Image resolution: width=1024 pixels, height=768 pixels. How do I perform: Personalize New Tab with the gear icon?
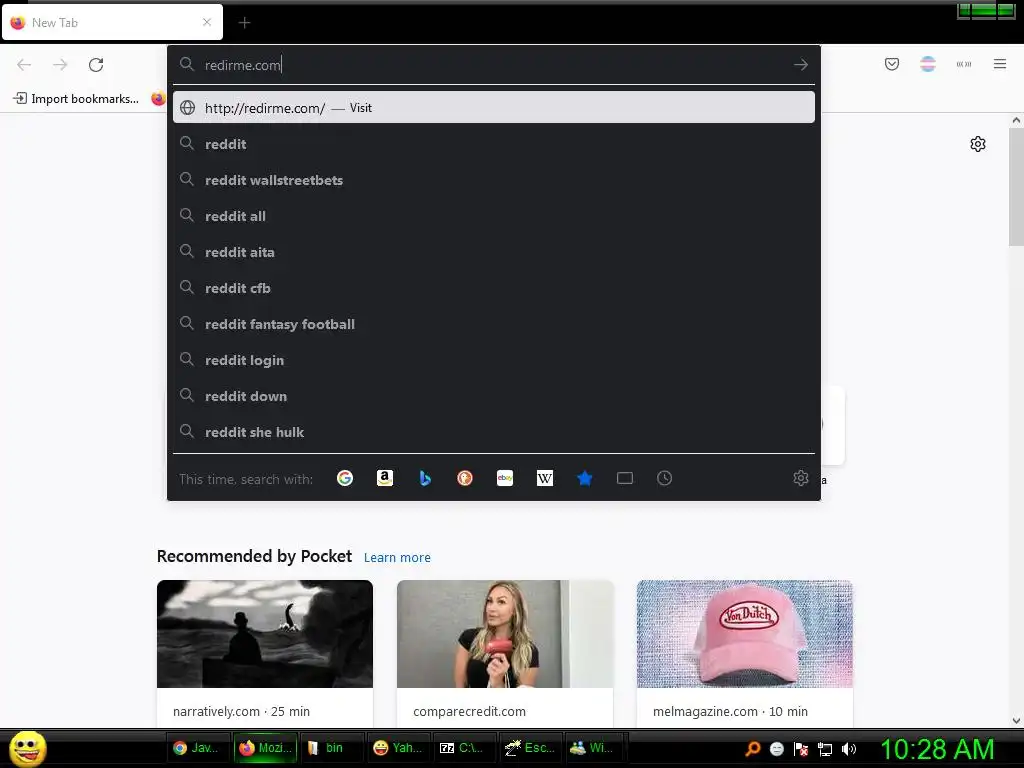(x=978, y=144)
